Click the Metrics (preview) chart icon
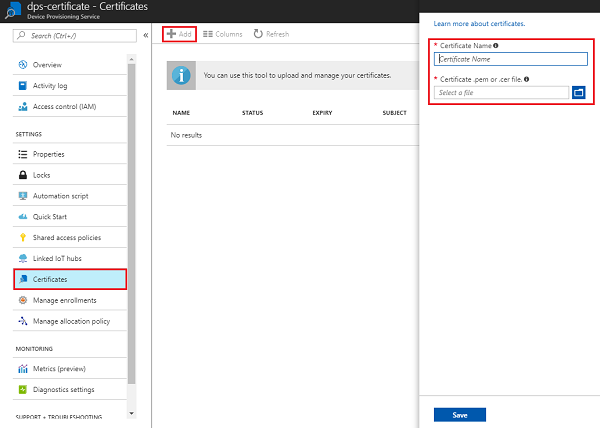The width and height of the screenshot is (600, 428). tap(22, 369)
